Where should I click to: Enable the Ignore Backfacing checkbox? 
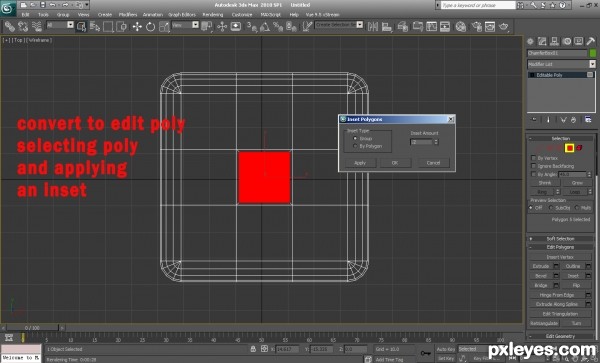tap(533, 166)
